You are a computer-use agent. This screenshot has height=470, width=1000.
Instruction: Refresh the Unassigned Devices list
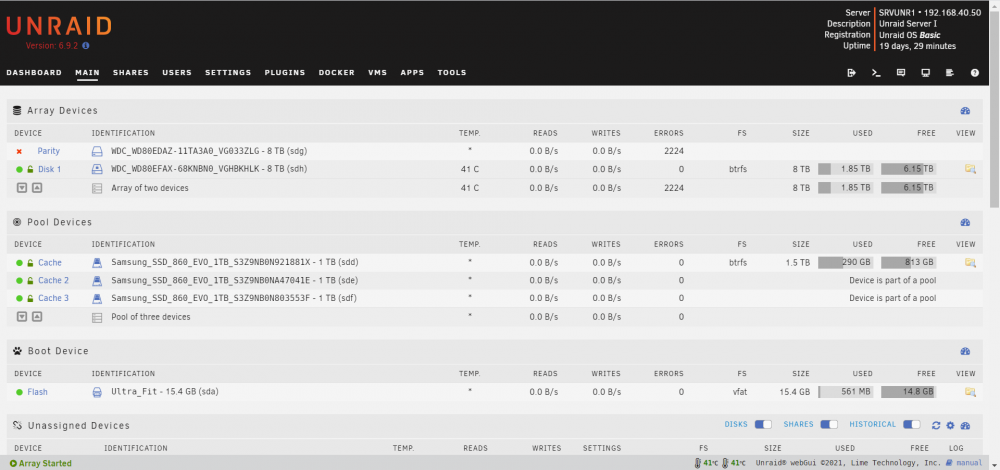936,425
